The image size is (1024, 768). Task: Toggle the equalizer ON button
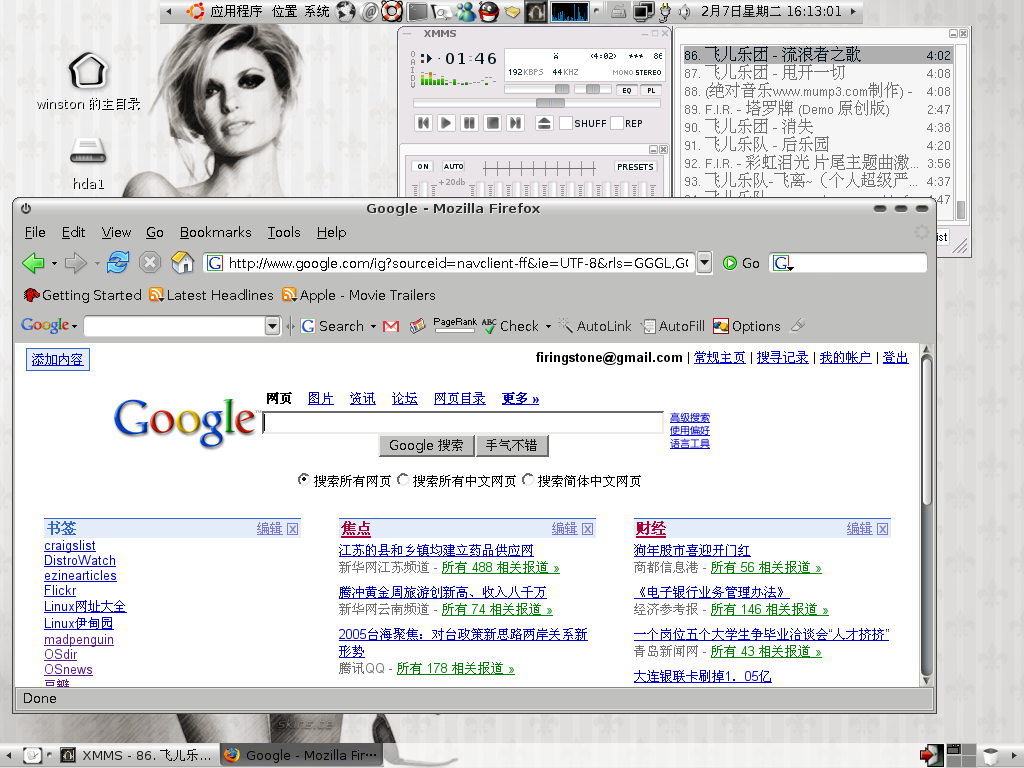click(423, 167)
